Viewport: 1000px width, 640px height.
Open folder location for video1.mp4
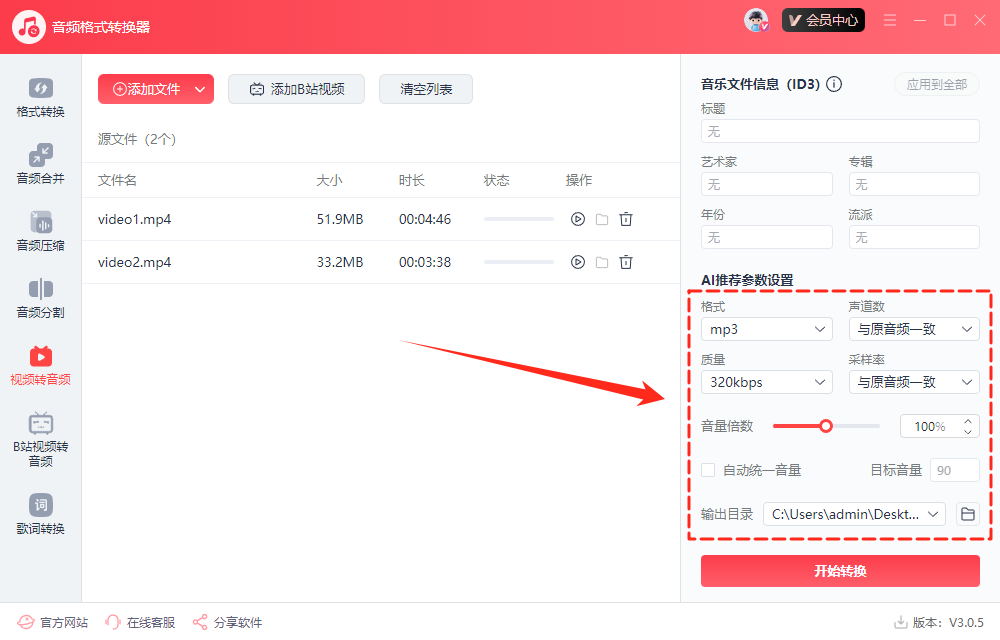(x=602, y=219)
